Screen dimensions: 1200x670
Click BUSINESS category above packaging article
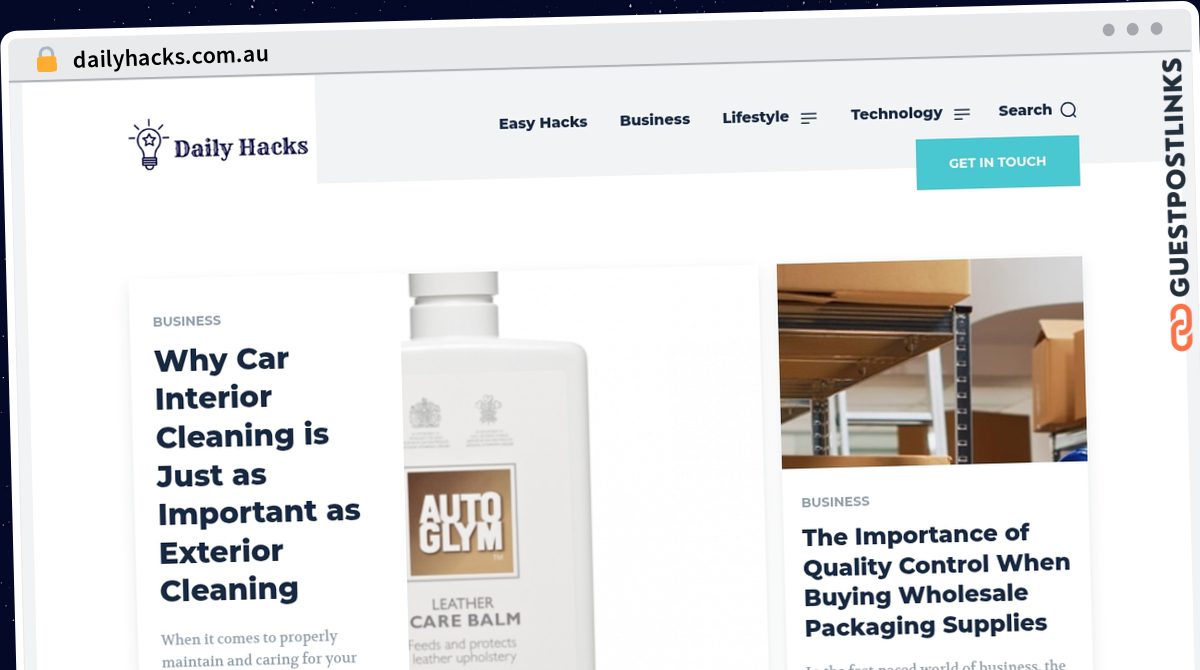[836, 502]
